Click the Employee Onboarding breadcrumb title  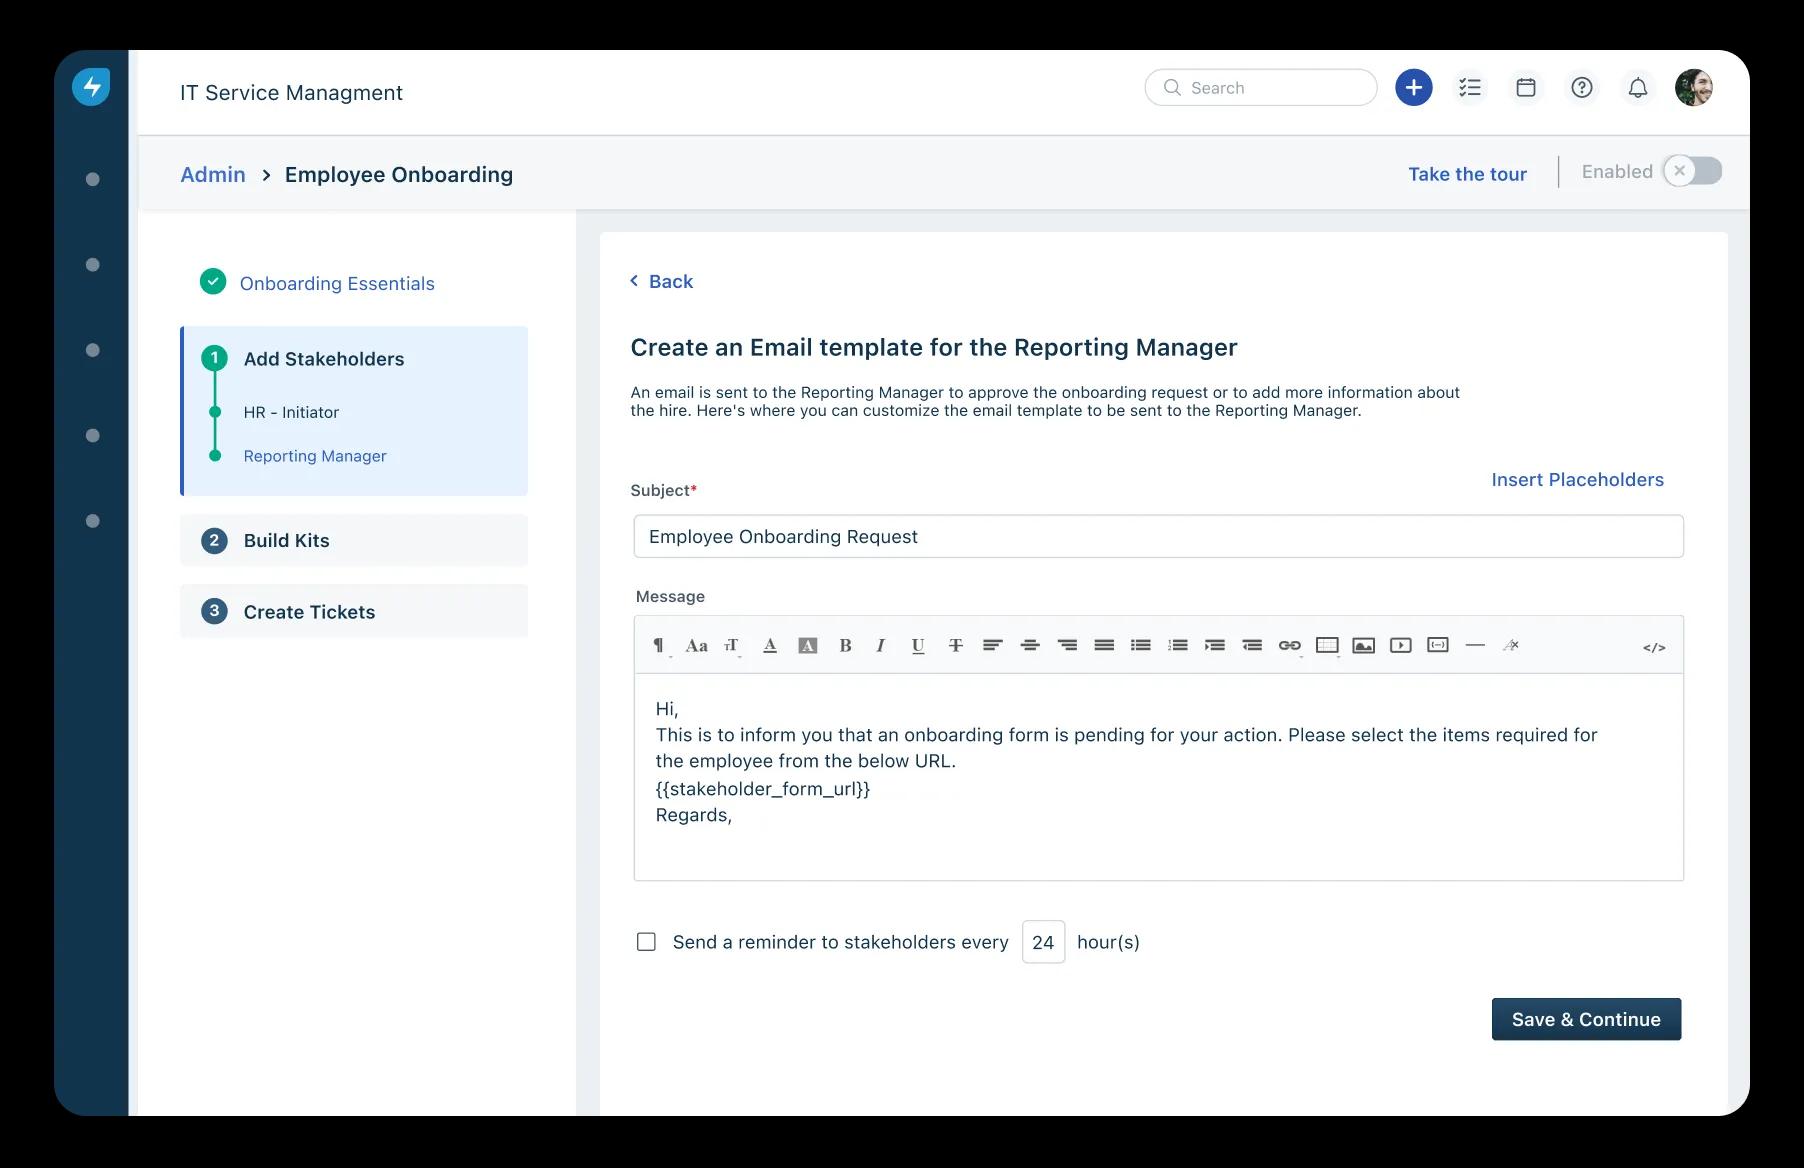click(x=399, y=175)
